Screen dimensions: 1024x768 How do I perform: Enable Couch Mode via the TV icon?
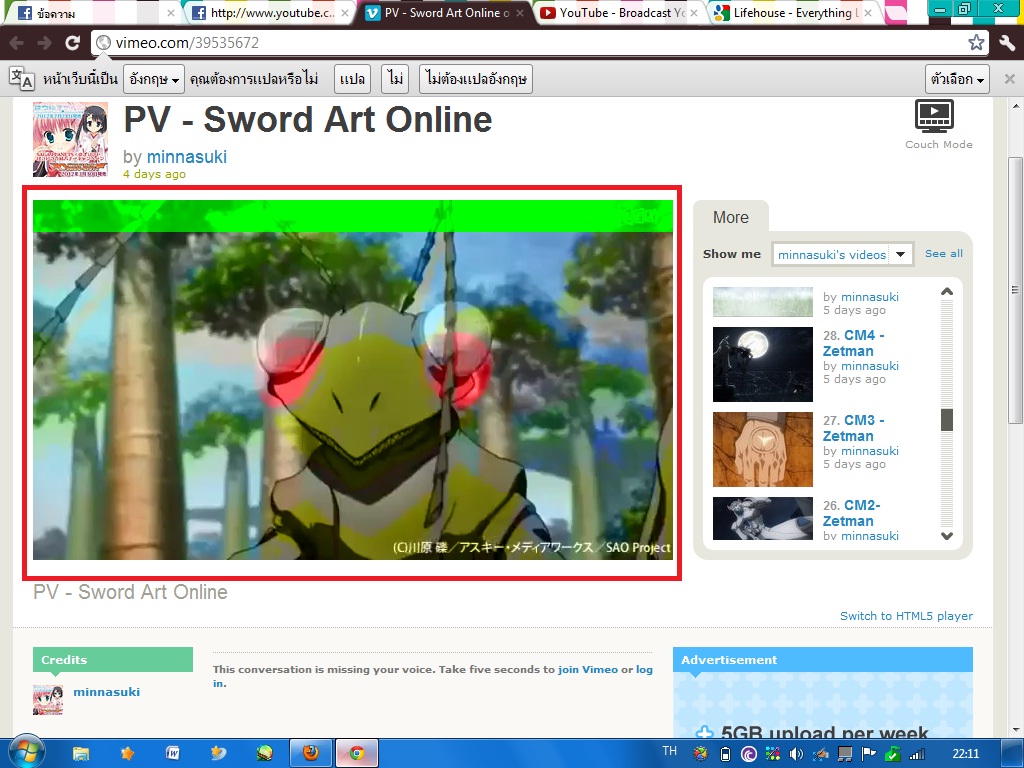pos(935,116)
